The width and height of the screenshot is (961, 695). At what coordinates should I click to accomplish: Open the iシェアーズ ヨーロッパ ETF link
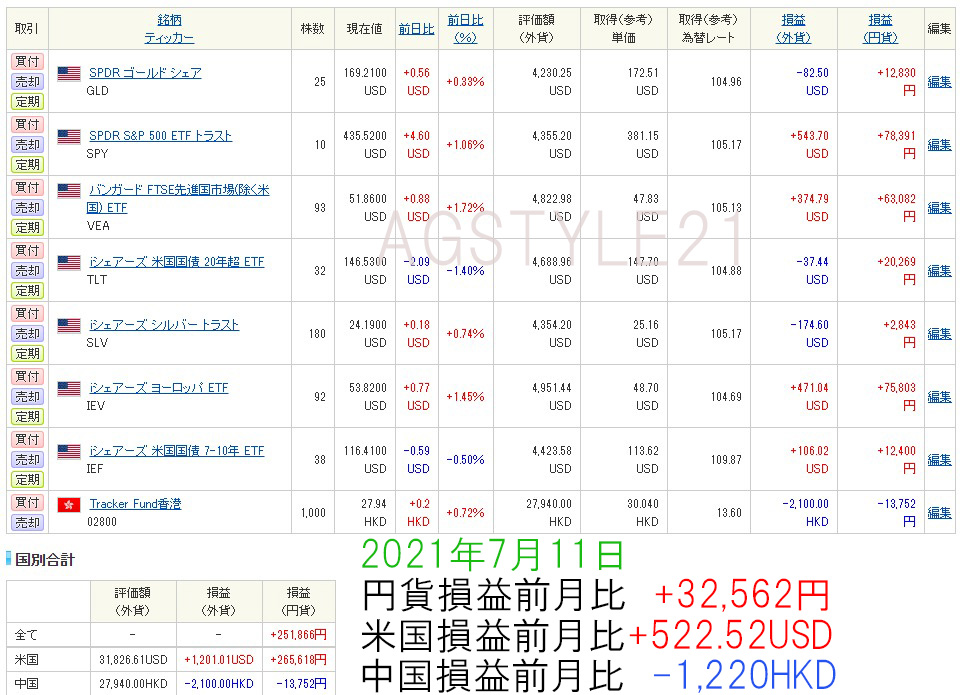pos(158,388)
